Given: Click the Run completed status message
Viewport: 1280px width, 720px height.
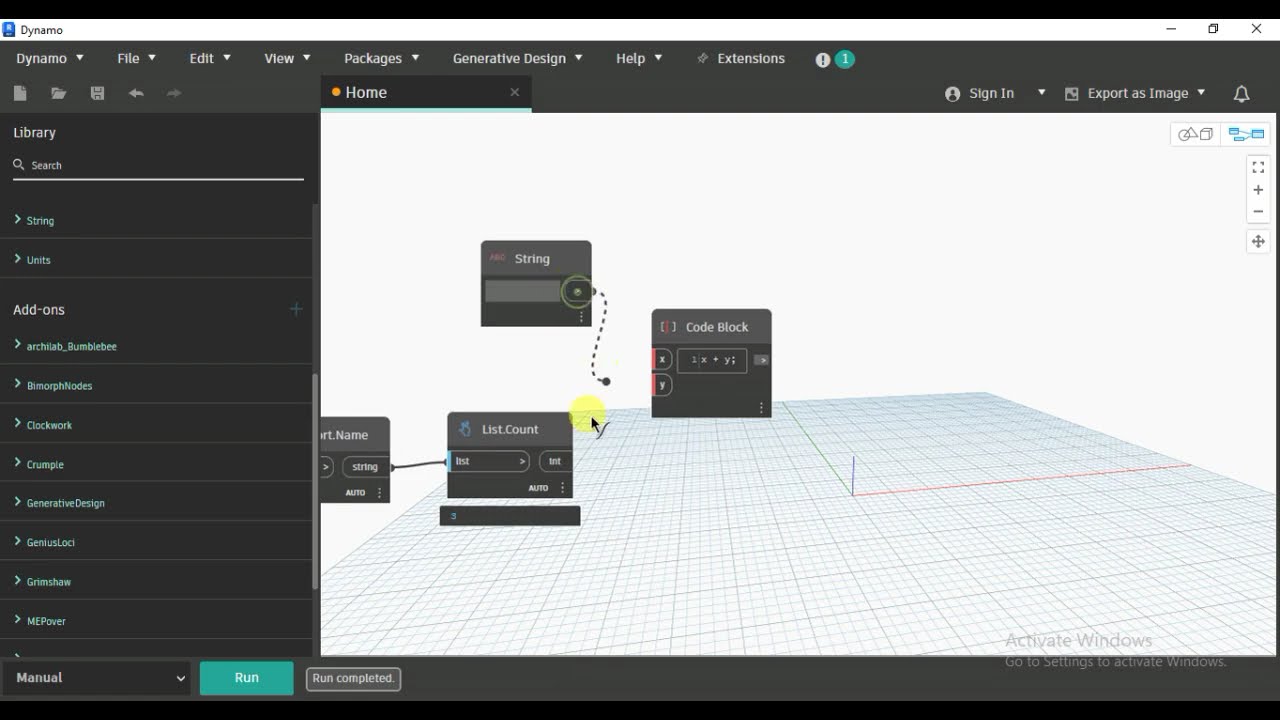Looking at the screenshot, I should 353,678.
